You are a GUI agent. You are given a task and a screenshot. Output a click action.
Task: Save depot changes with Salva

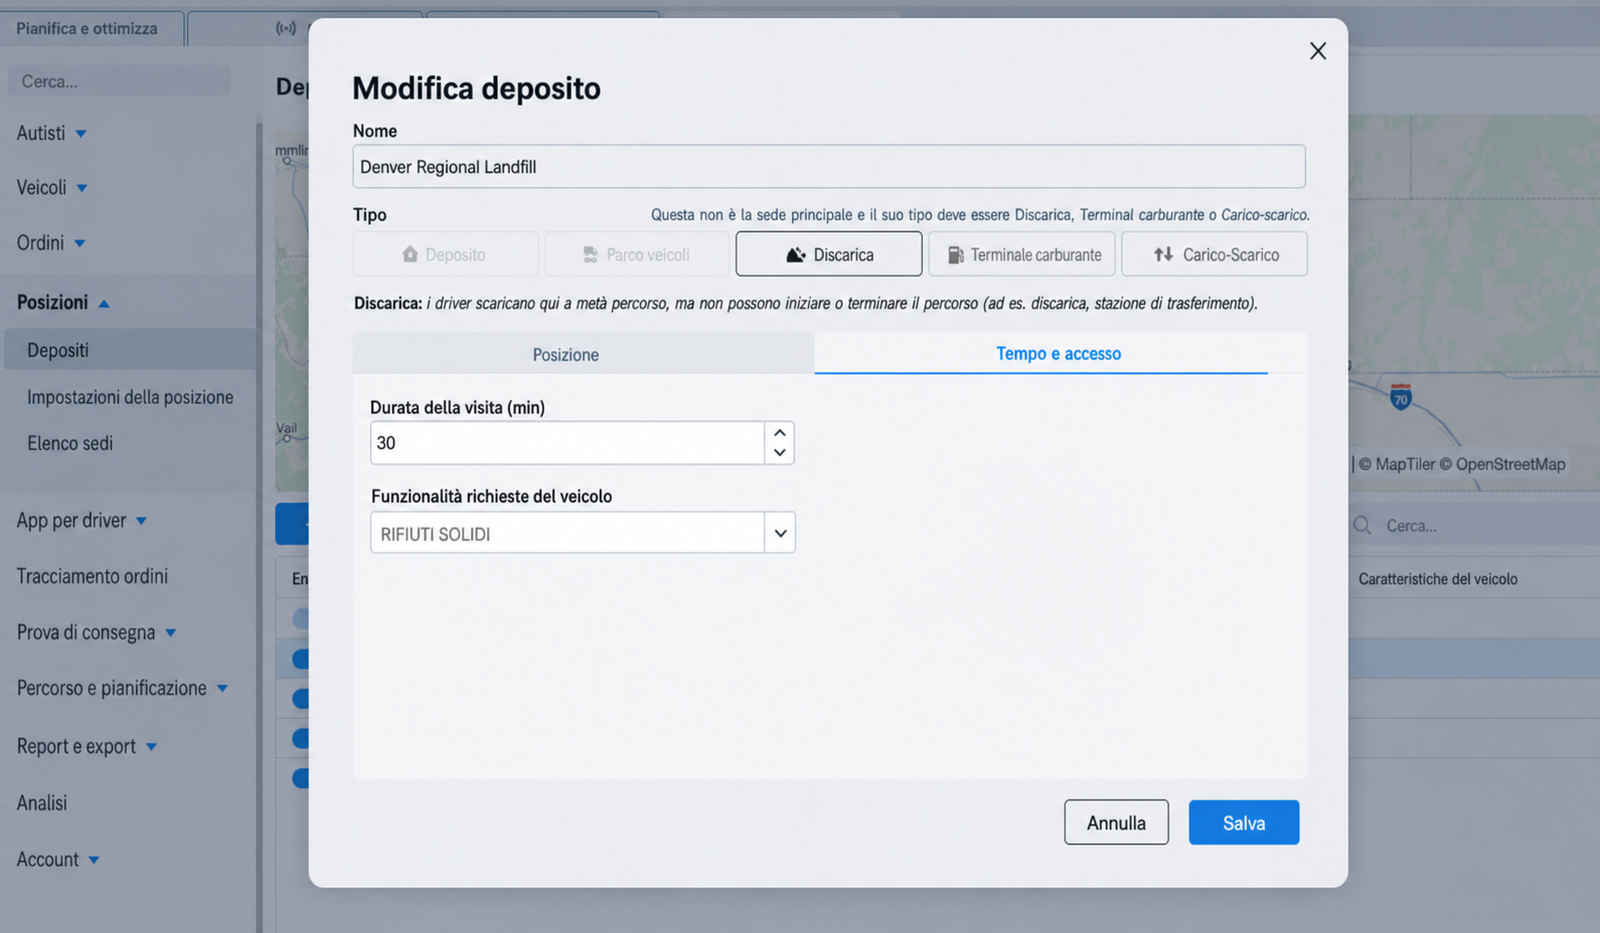1244,822
